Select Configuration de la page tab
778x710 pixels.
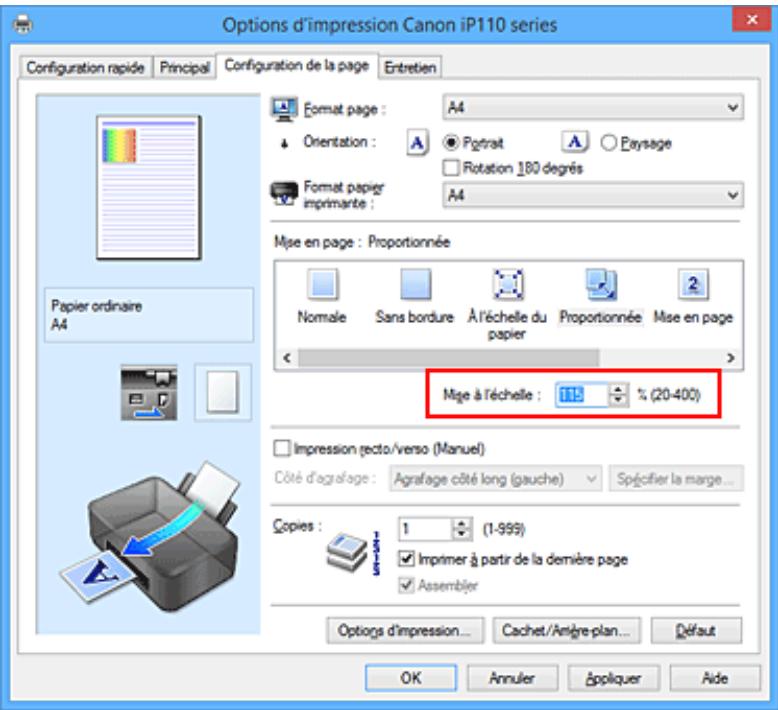coord(297,65)
